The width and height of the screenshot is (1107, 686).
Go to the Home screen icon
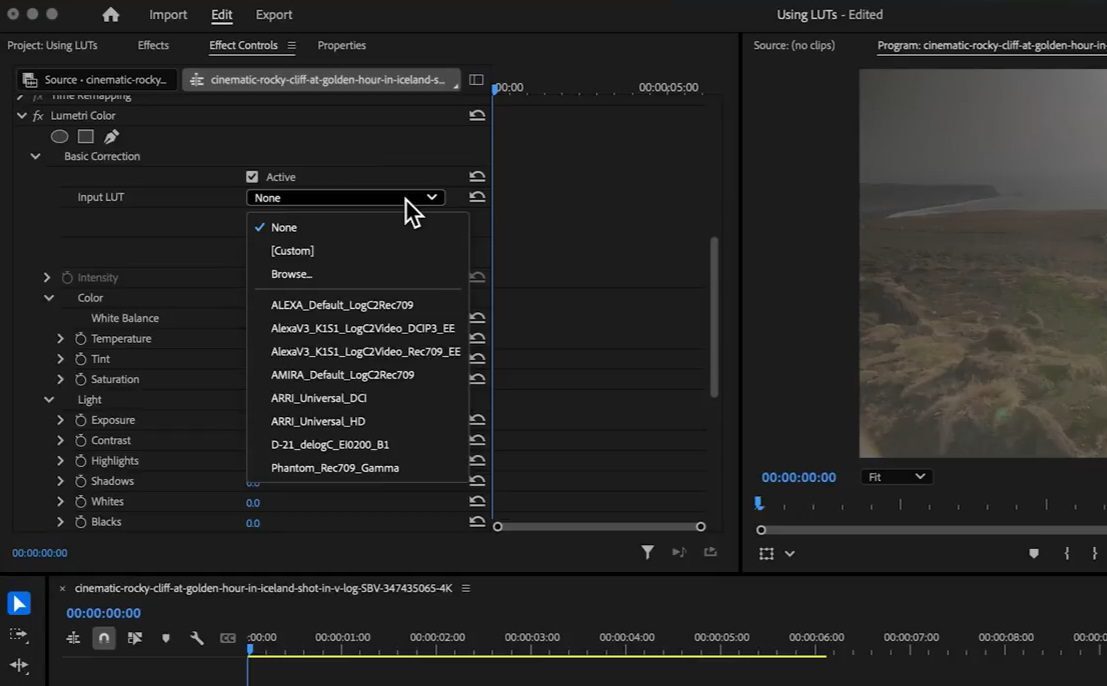tap(111, 14)
